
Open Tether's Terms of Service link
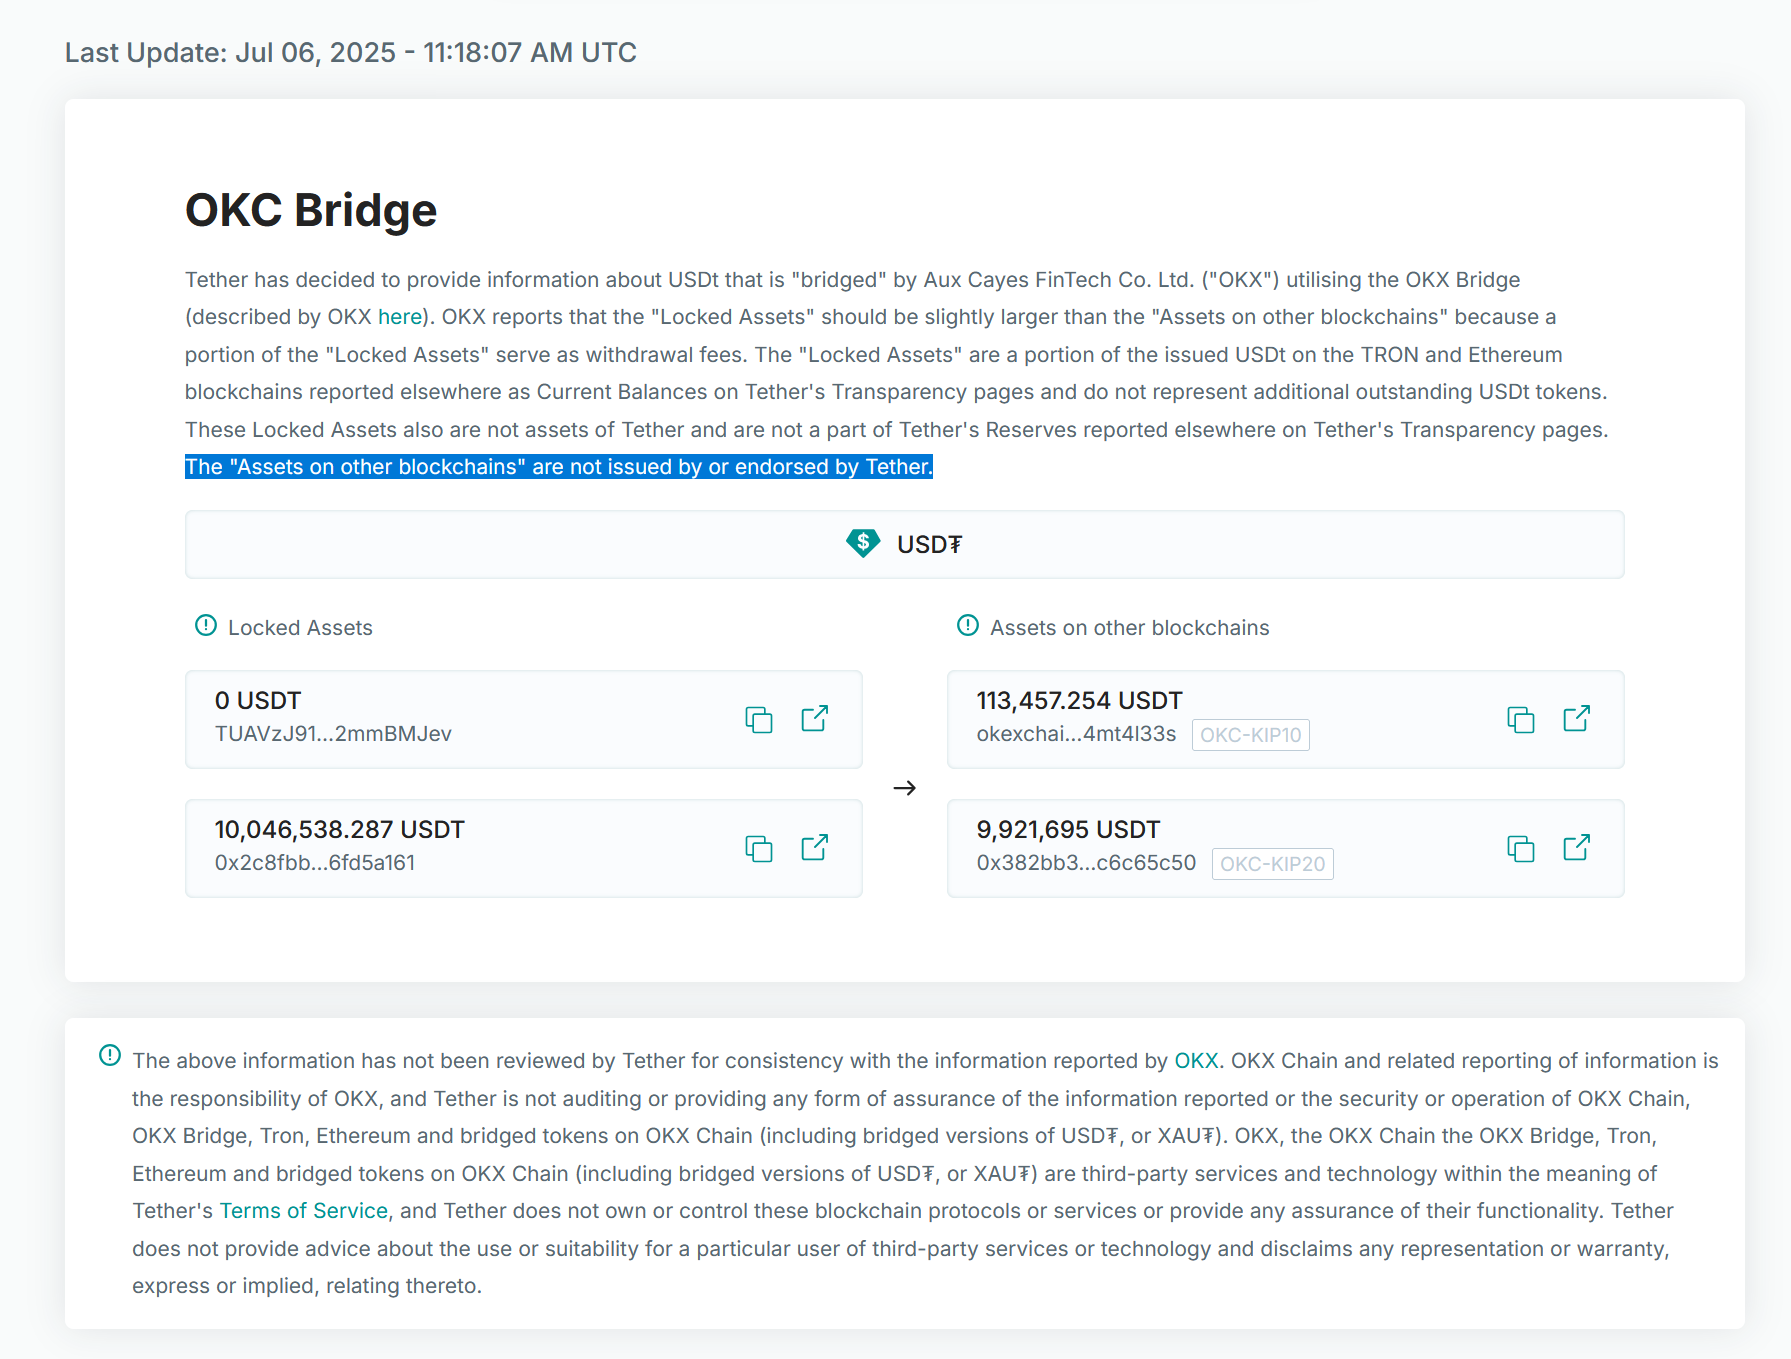pos(304,1211)
